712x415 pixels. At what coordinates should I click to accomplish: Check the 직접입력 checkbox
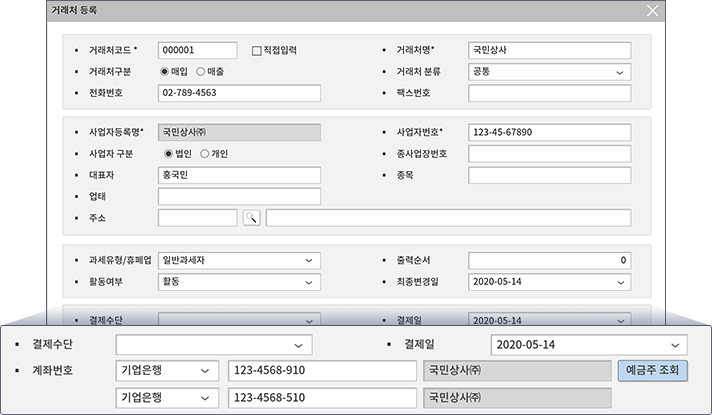point(256,50)
